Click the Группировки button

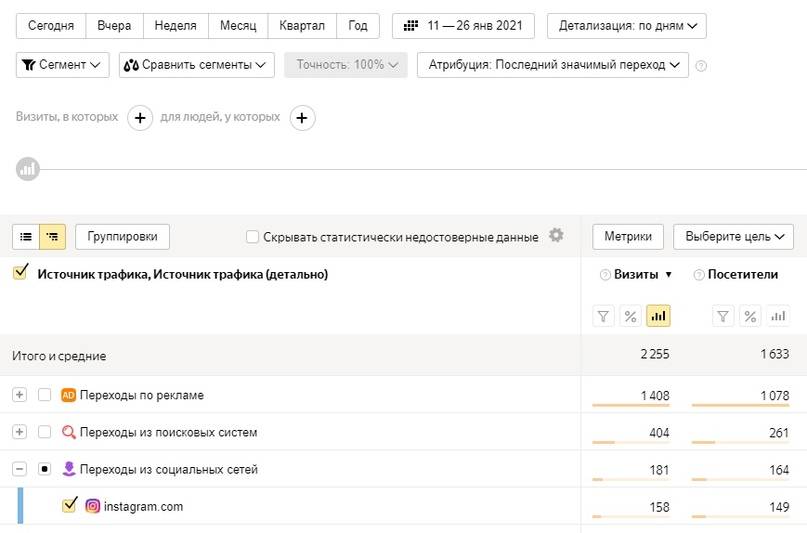tap(122, 237)
